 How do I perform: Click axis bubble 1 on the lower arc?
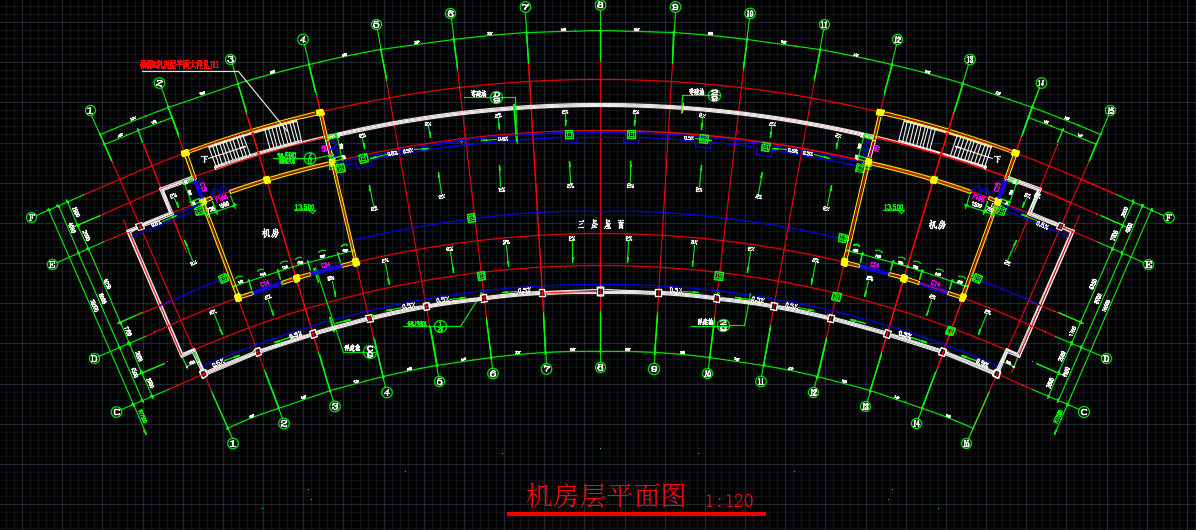pos(233,443)
